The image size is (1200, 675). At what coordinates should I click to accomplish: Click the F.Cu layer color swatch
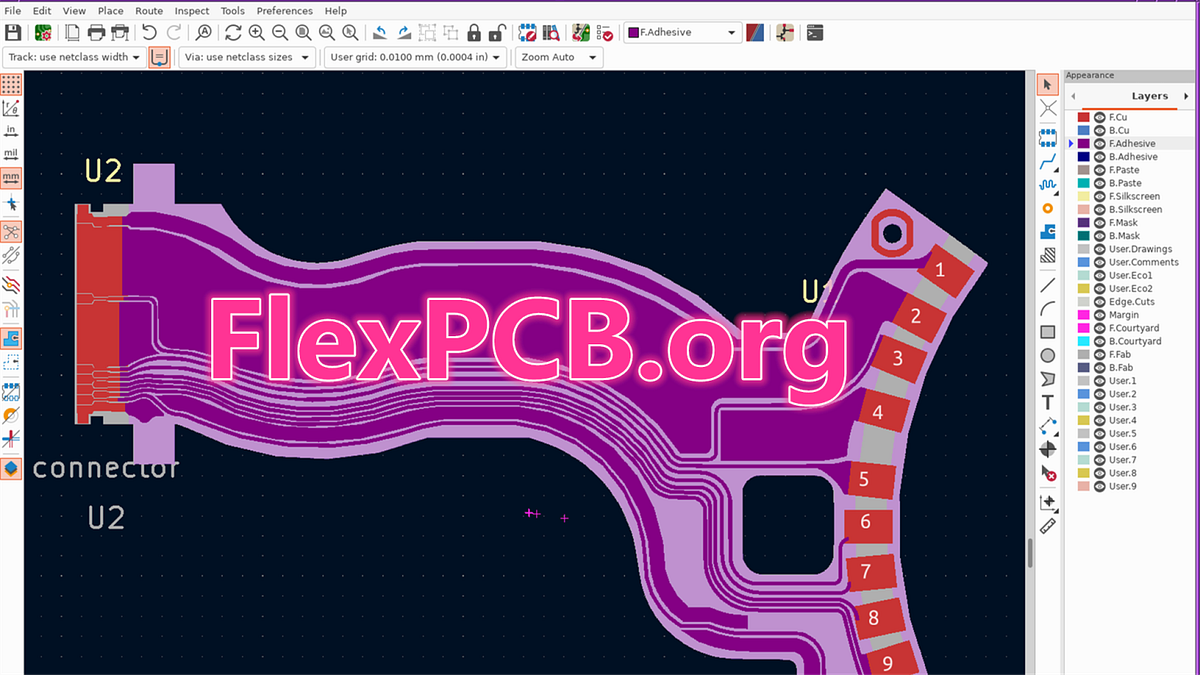(x=1085, y=116)
